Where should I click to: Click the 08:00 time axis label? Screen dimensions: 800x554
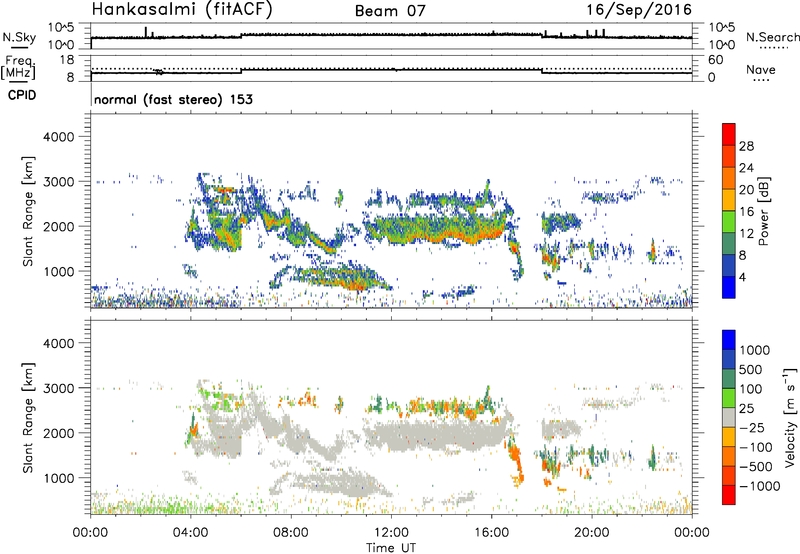tap(291, 533)
